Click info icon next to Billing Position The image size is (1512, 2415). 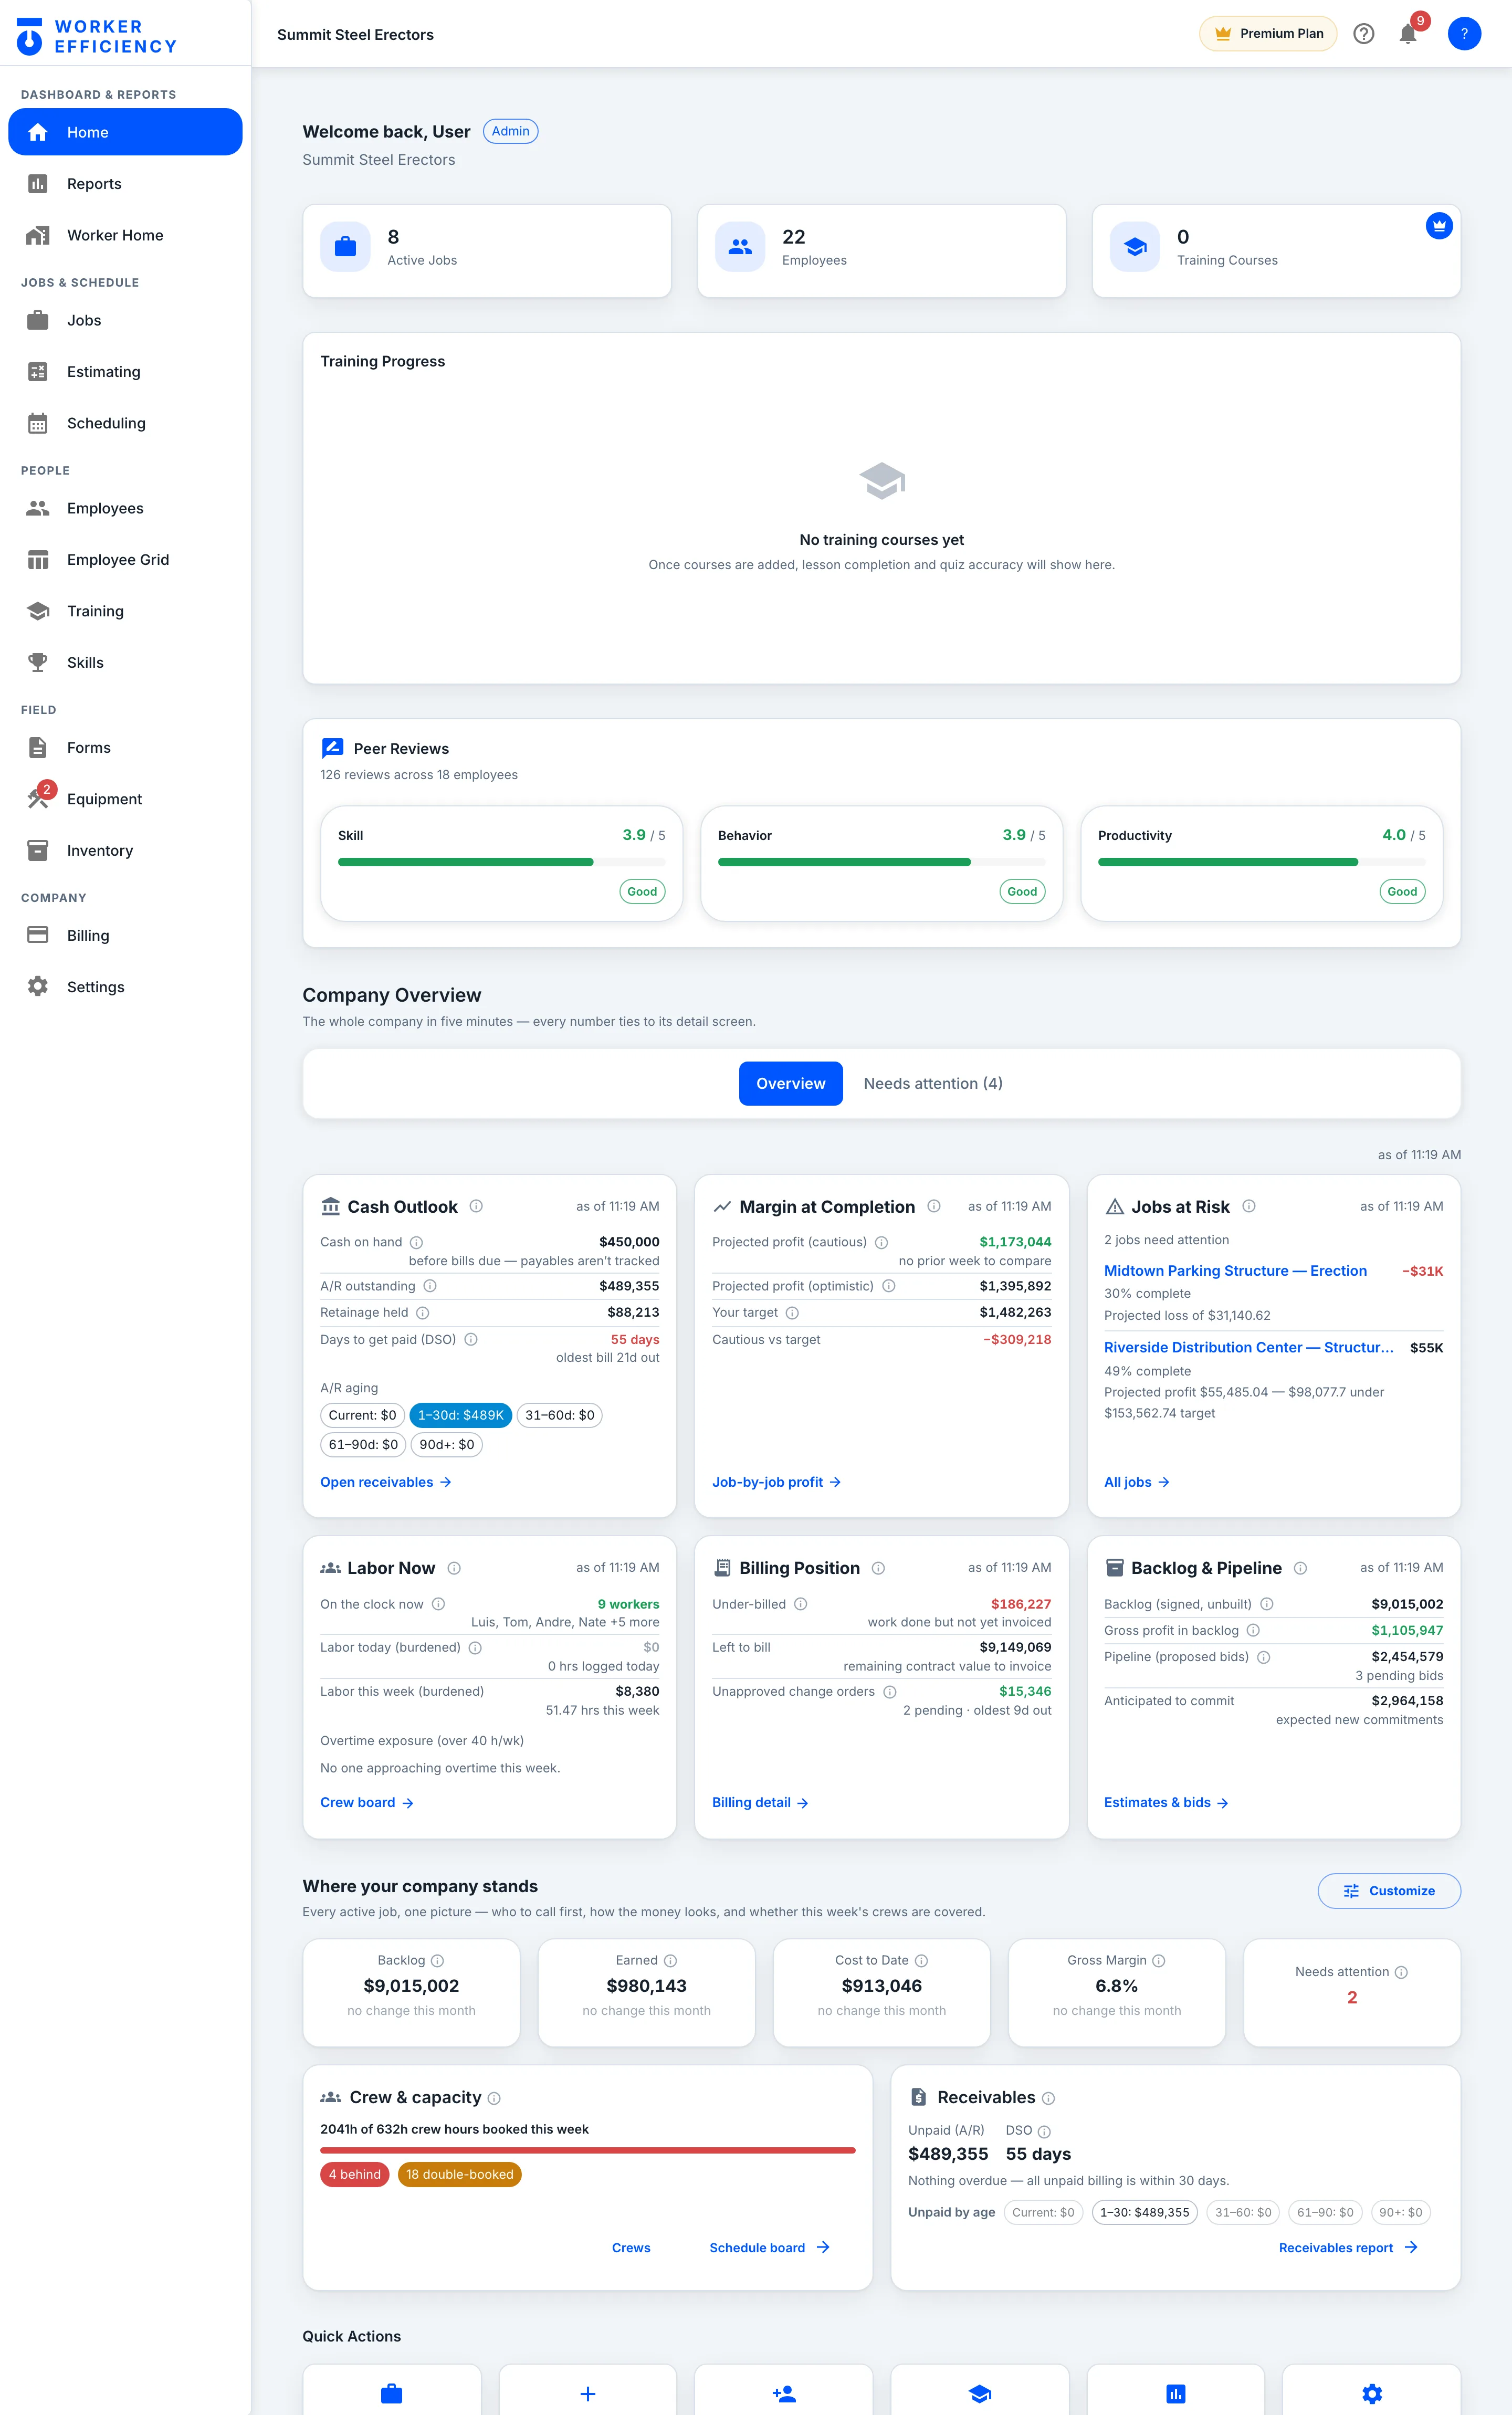[878, 1568]
